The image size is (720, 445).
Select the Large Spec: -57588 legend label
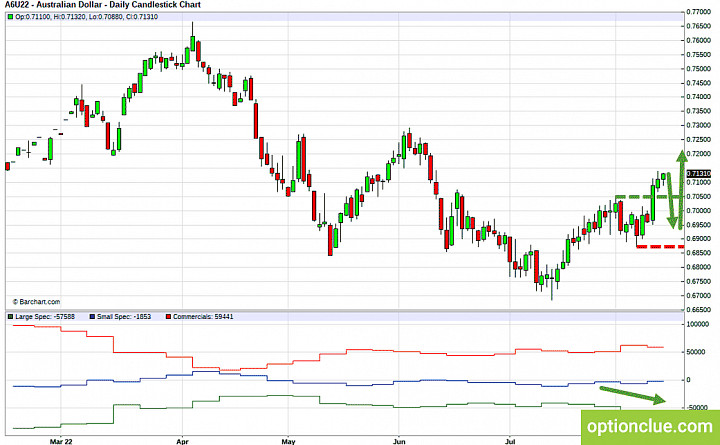click(x=45, y=317)
